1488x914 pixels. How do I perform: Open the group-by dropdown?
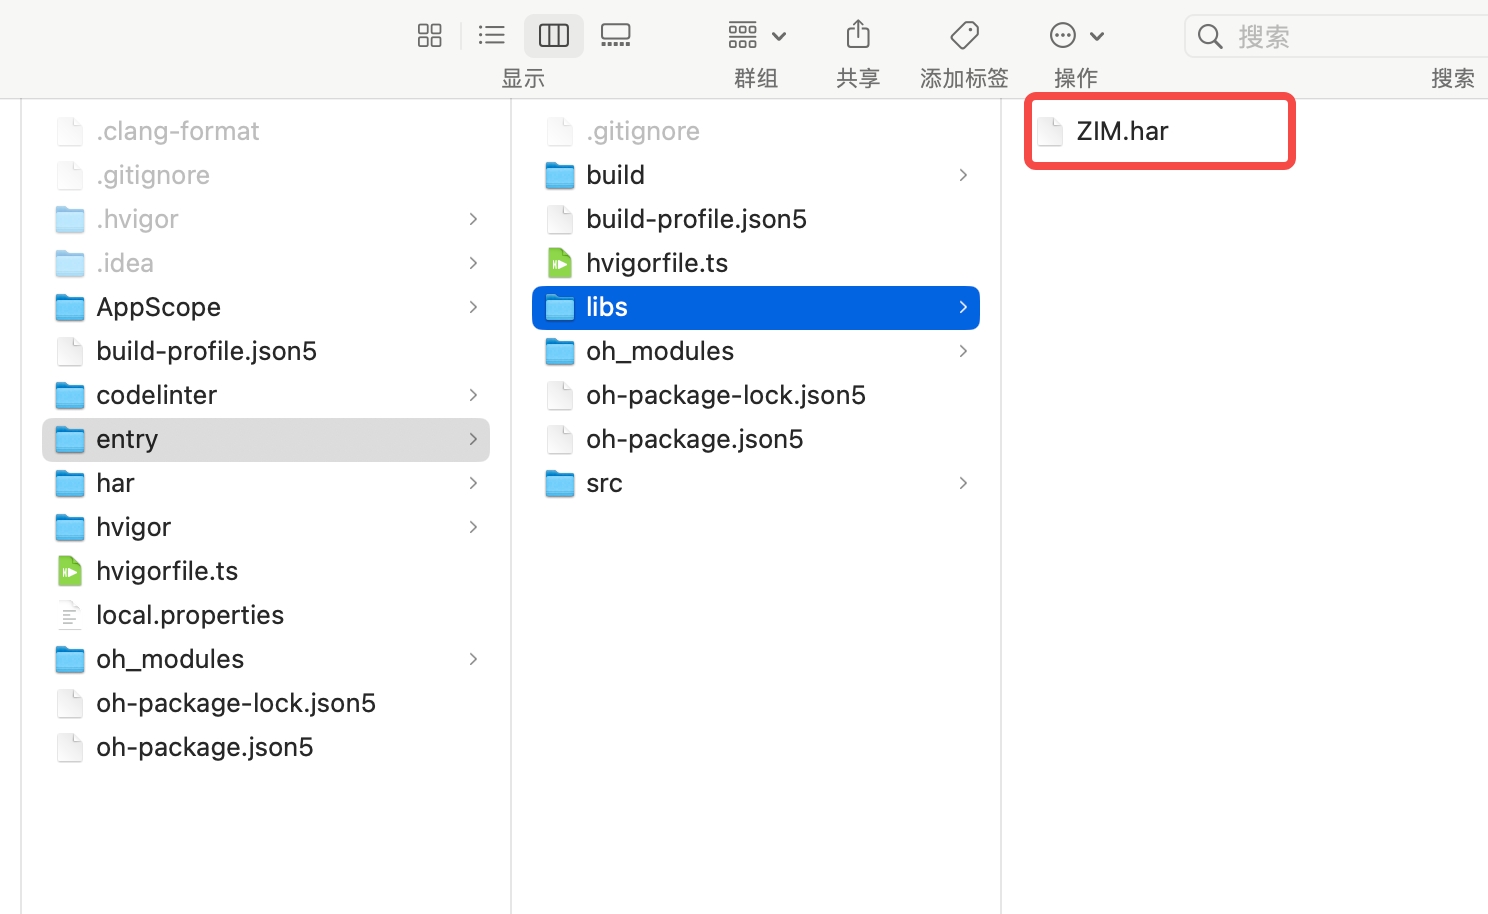click(x=757, y=36)
